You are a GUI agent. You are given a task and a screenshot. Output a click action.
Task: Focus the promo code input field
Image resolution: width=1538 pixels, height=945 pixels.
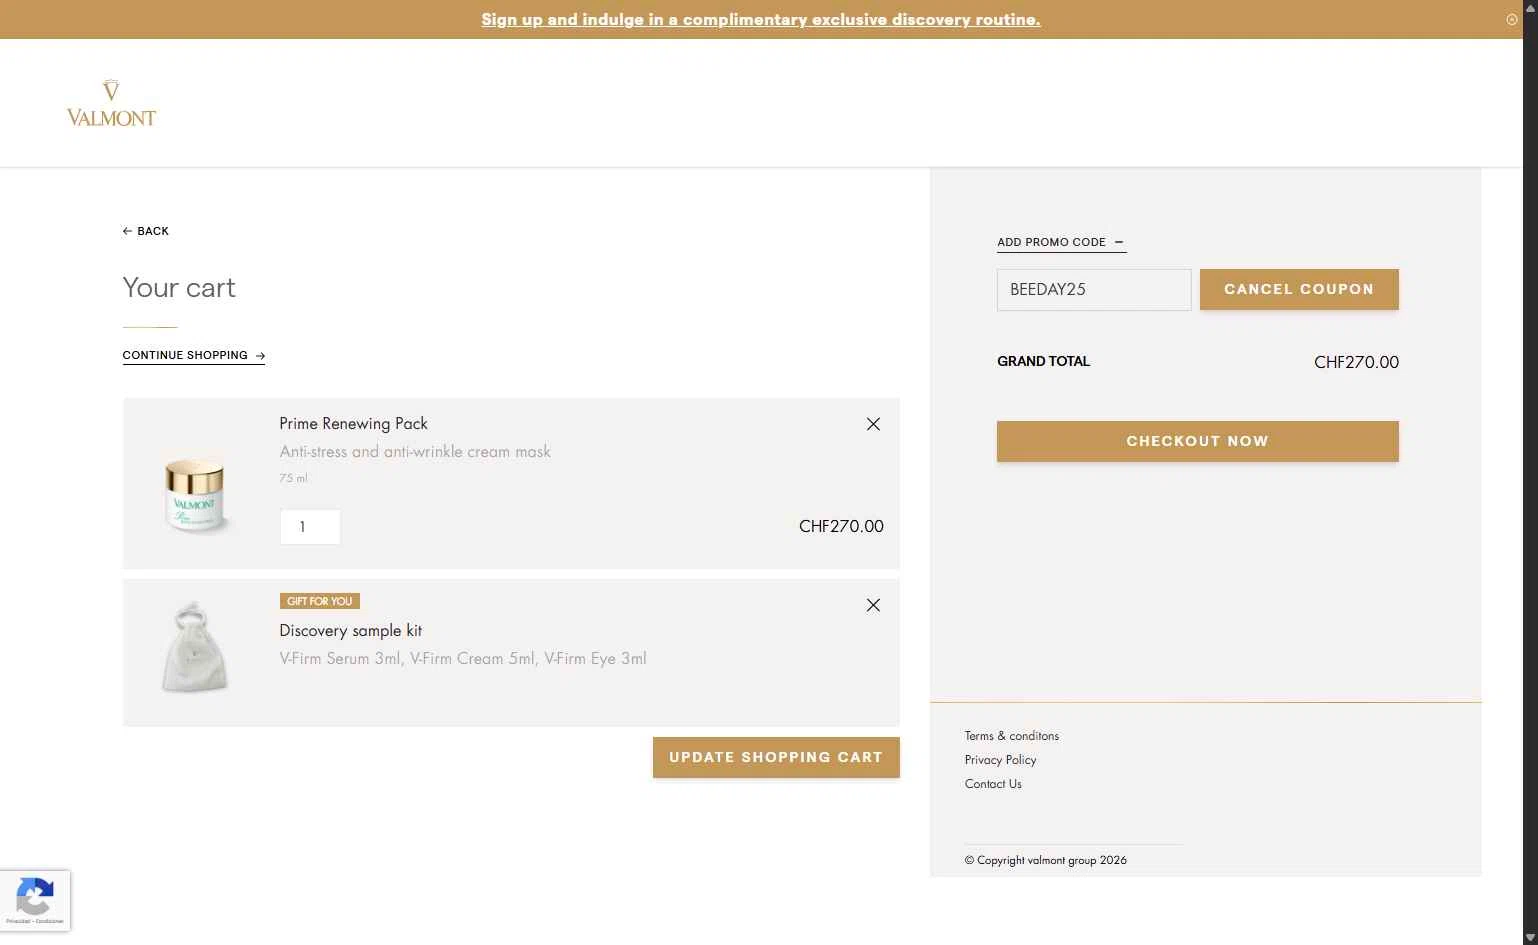[1094, 290]
